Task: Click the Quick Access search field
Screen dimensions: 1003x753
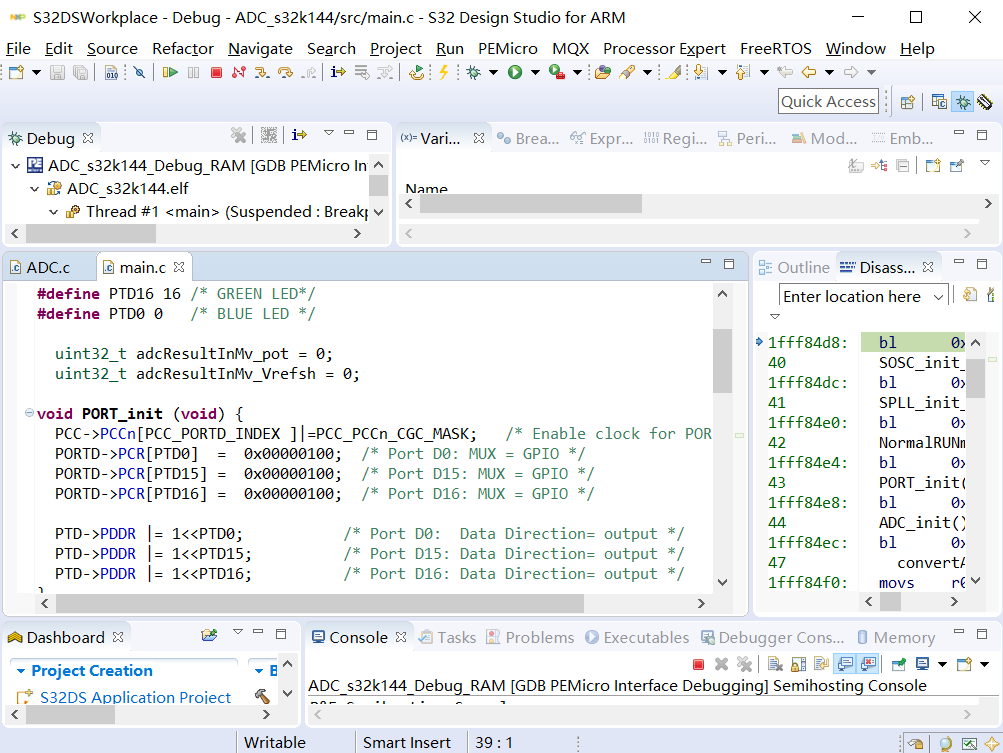Action: (828, 101)
